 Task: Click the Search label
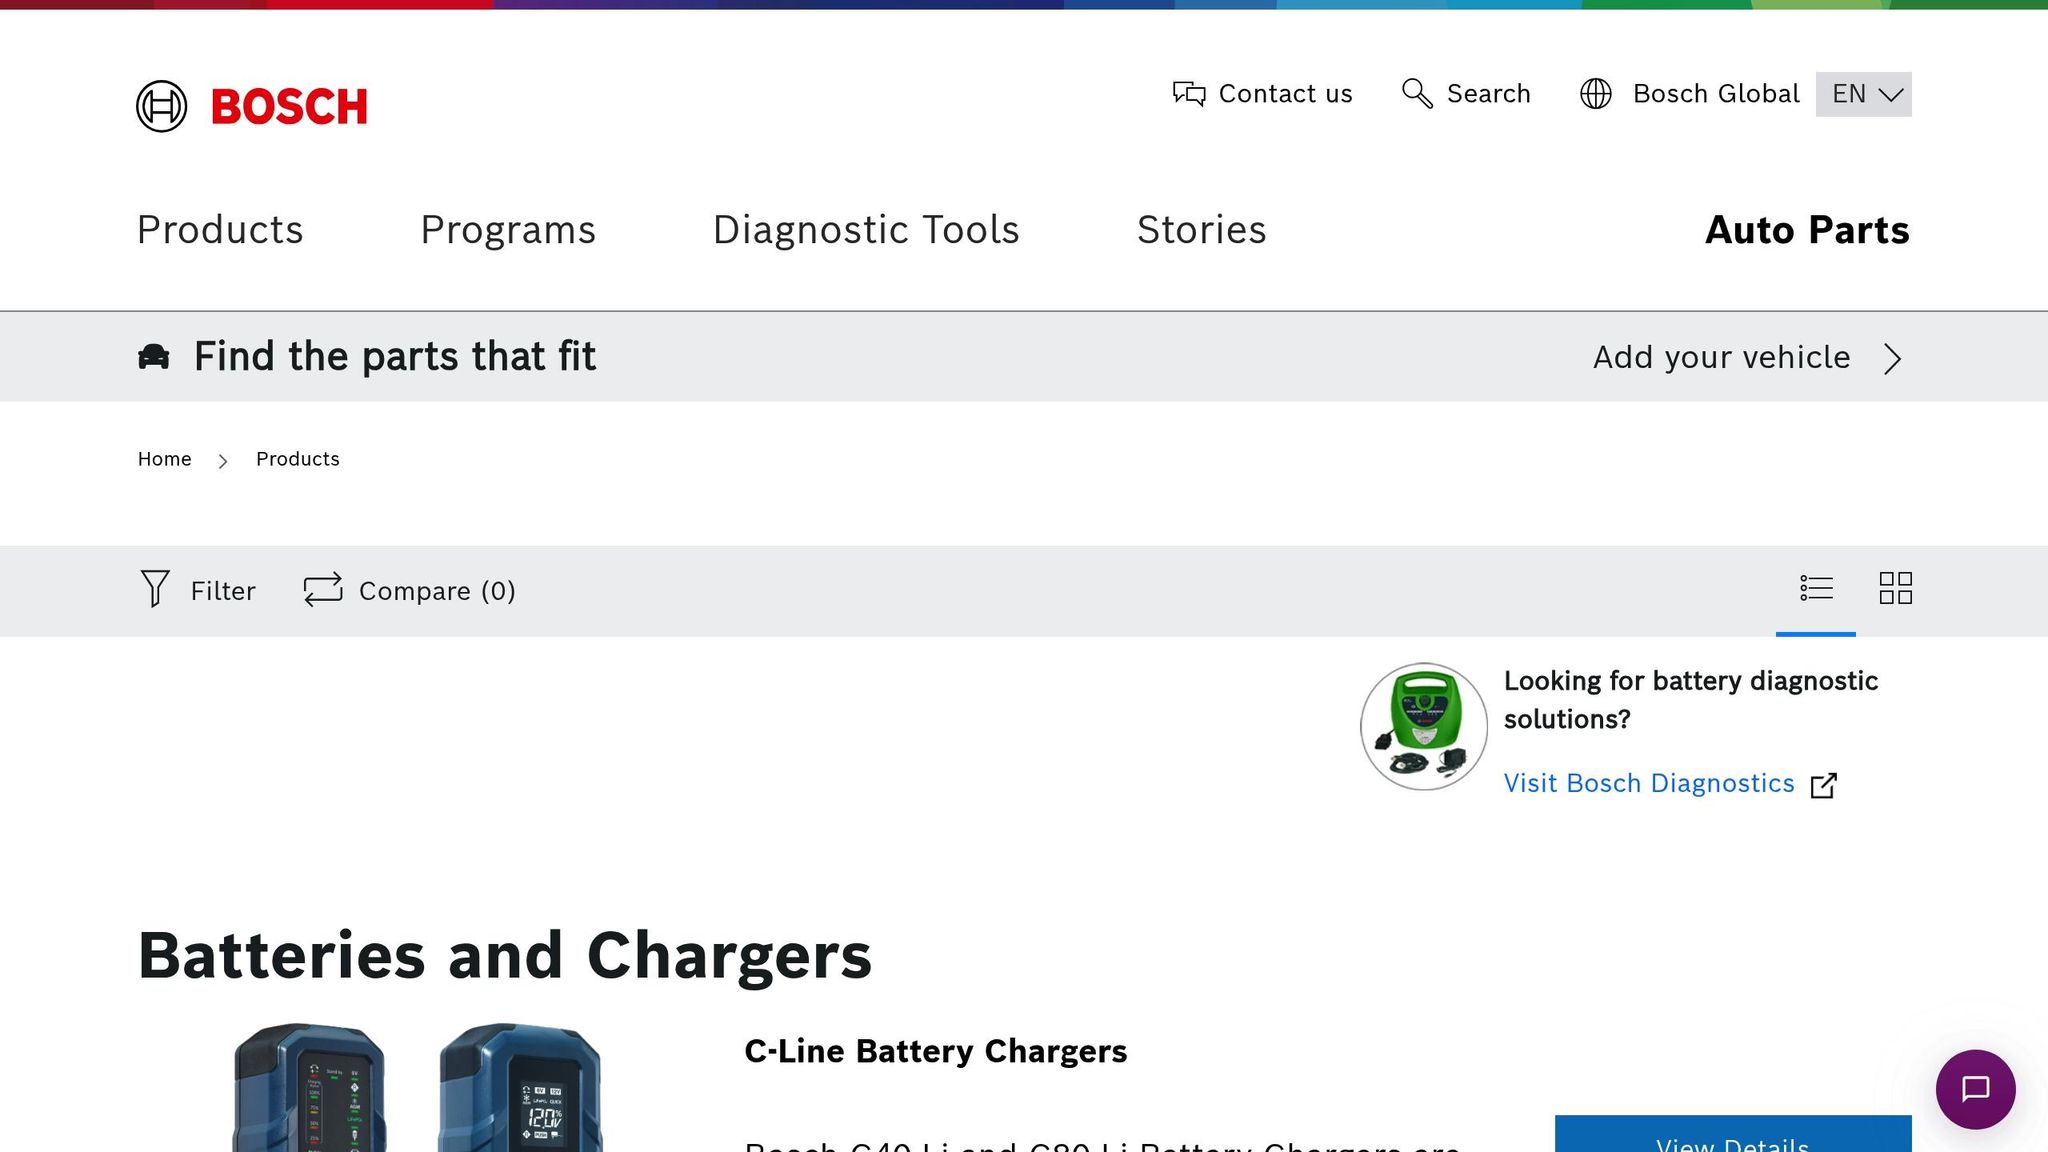pyautogui.click(x=1489, y=94)
